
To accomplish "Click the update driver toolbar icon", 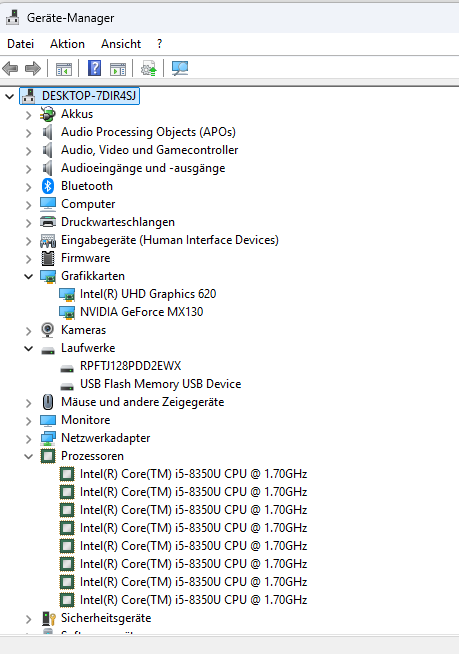I will tap(149, 68).
